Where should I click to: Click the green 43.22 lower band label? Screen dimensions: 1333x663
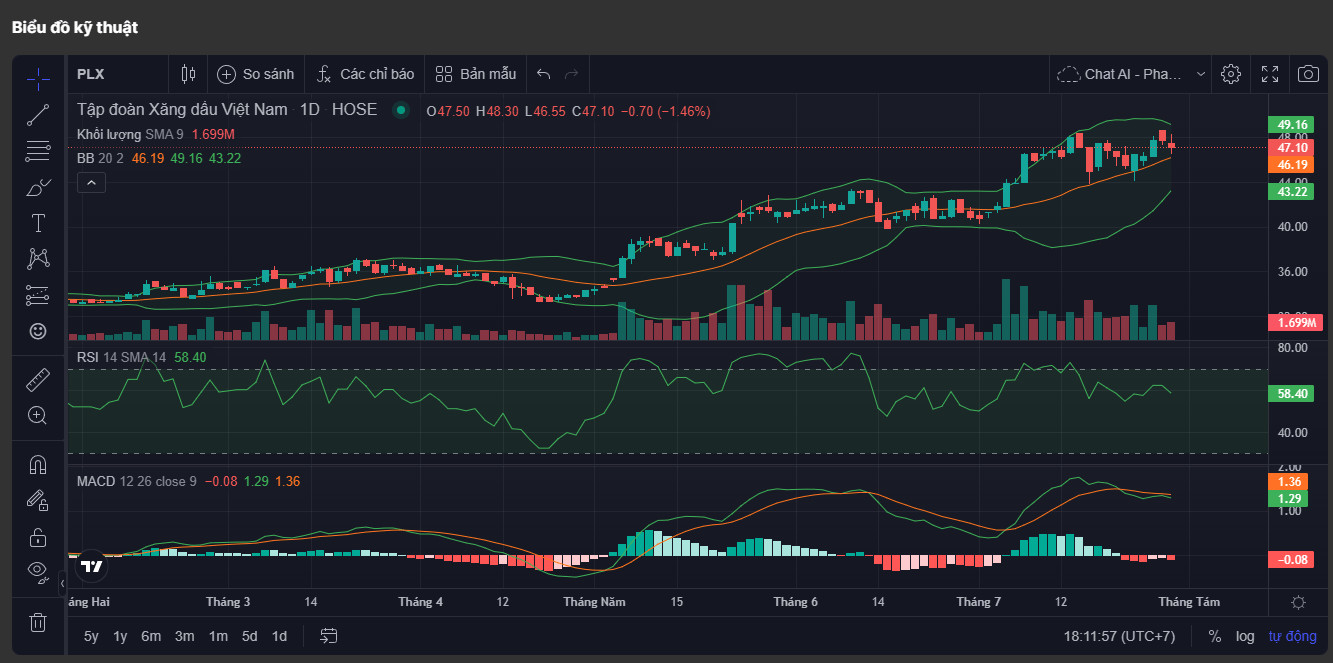click(1293, 191)
